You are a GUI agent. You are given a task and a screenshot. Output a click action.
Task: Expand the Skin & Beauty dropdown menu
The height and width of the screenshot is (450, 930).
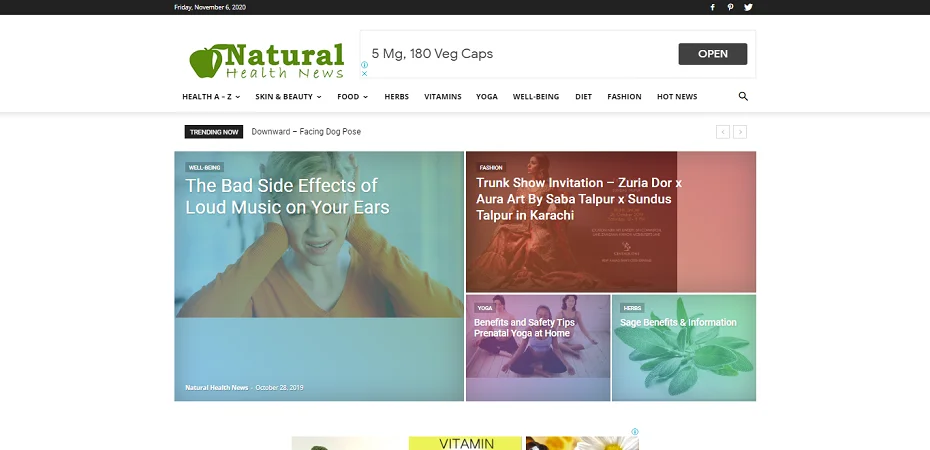[x=288, y=97]
